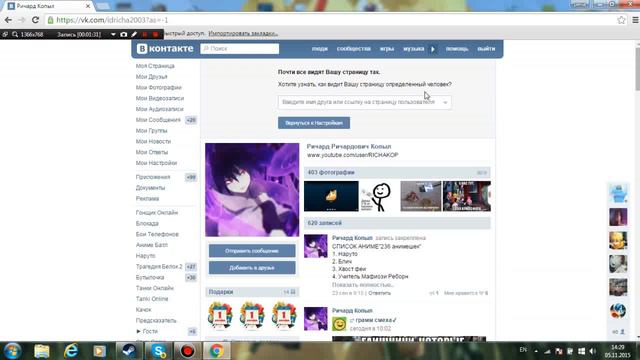Open Мои Группы in sidebar
Screen dimensions: 640x360
coord(151,131)
